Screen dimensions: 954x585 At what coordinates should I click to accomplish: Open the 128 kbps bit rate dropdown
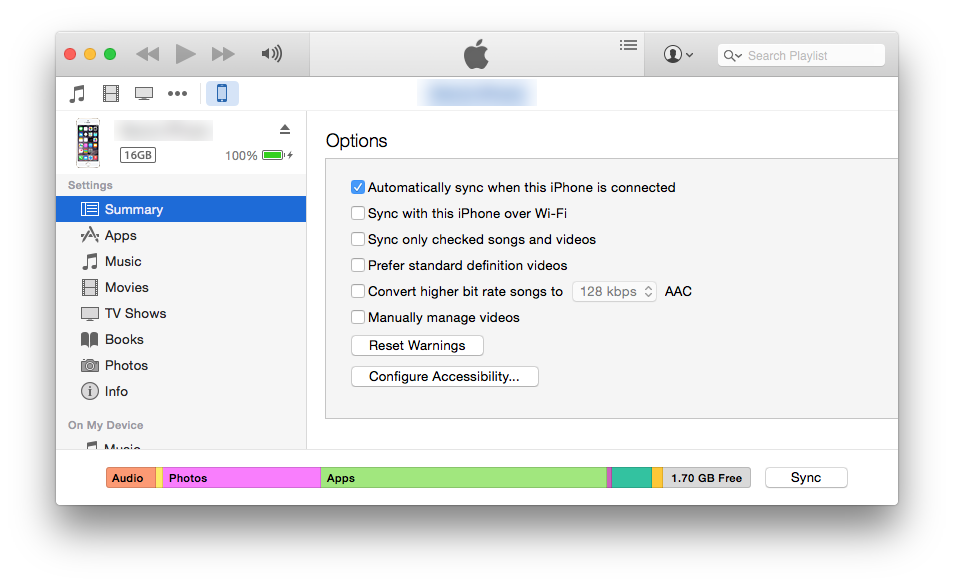tap(614, 291)
